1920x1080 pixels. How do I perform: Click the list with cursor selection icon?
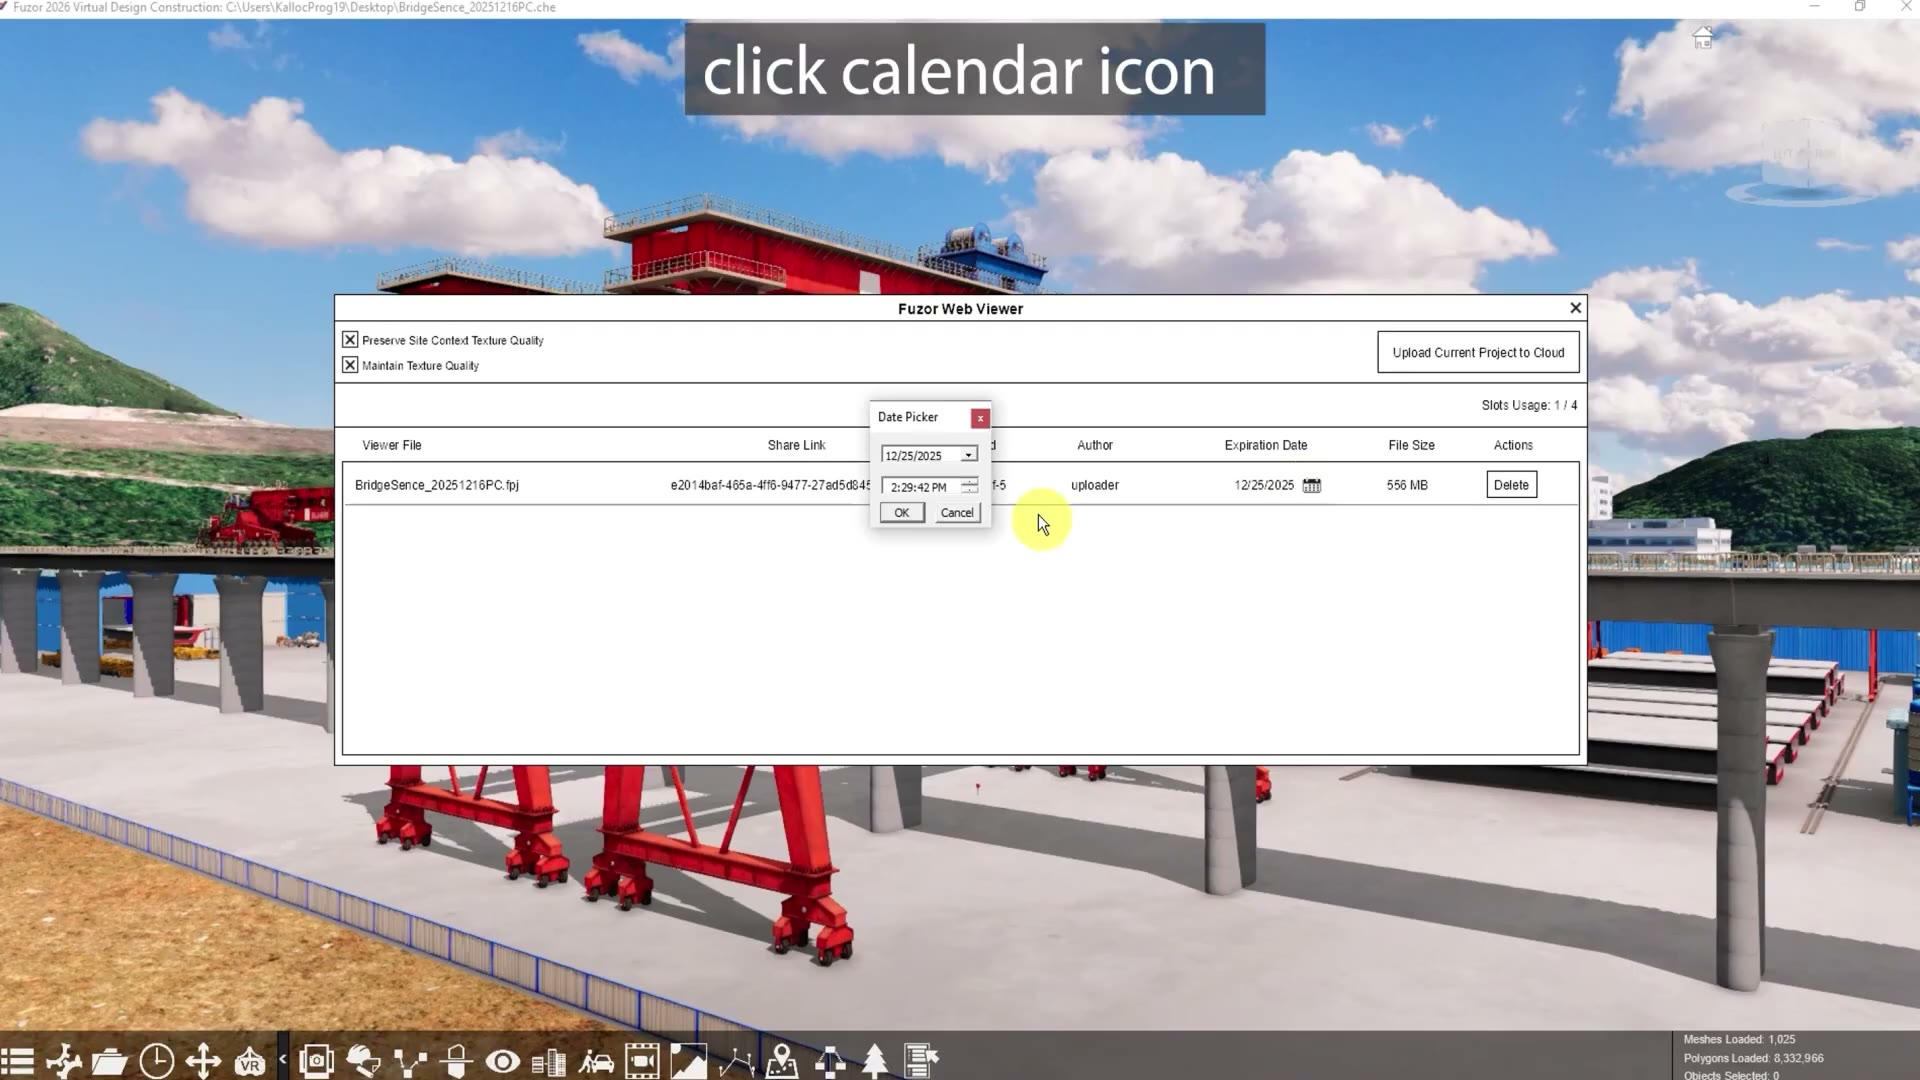921,1061
